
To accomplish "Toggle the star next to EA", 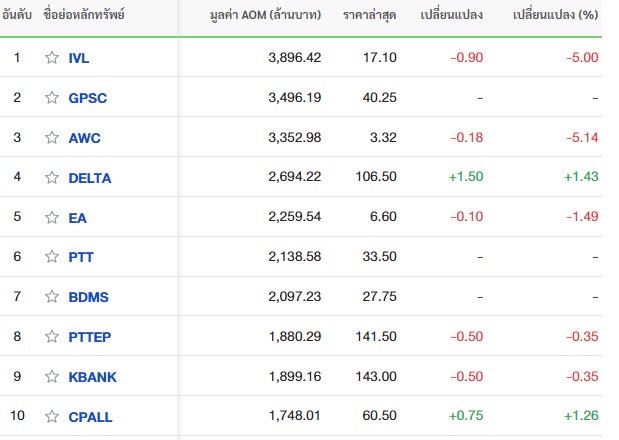I will [52, 217].
